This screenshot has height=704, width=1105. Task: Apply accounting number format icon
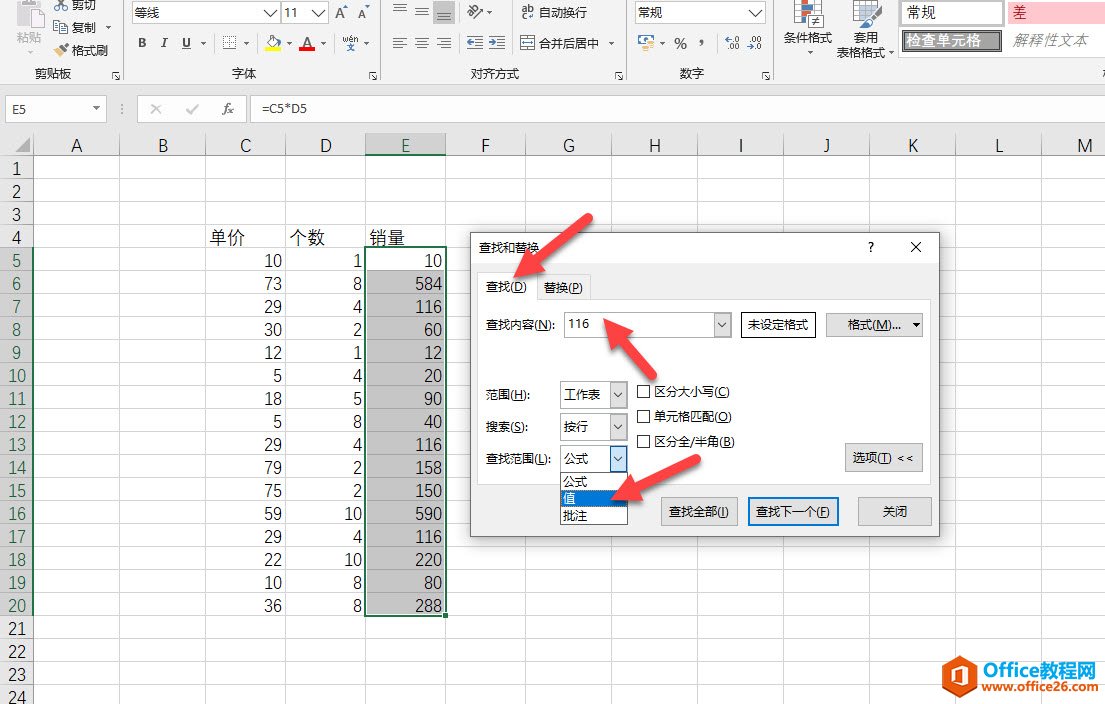coord(646,43)
